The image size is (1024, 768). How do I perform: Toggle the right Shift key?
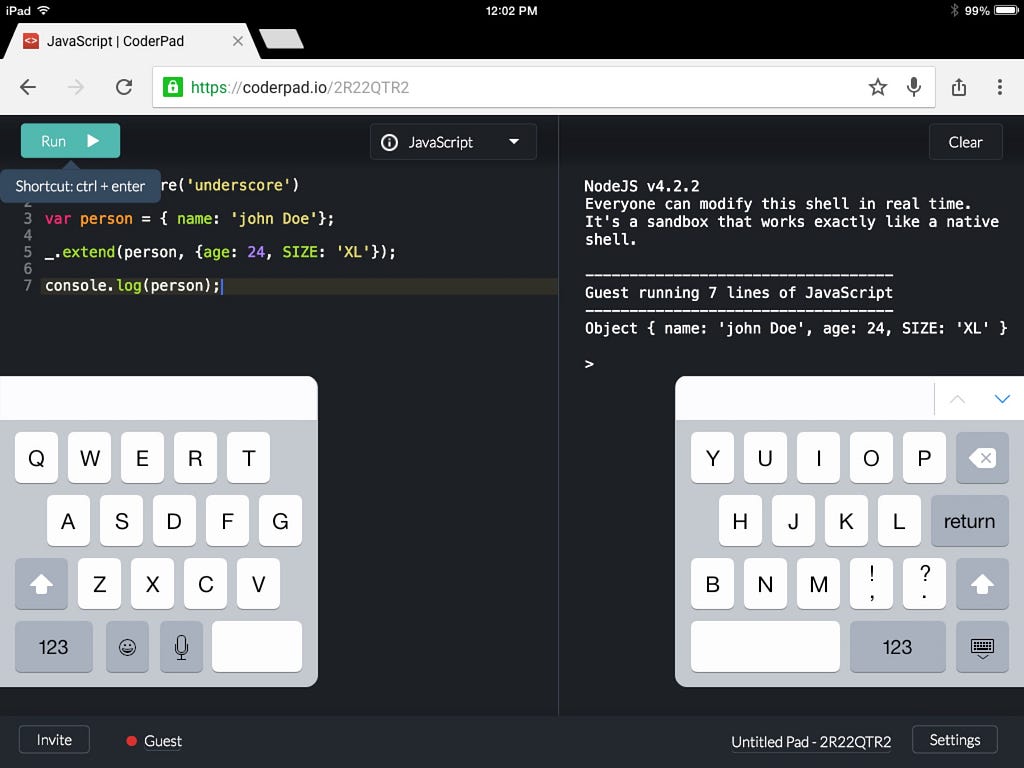tap(981, 584)
